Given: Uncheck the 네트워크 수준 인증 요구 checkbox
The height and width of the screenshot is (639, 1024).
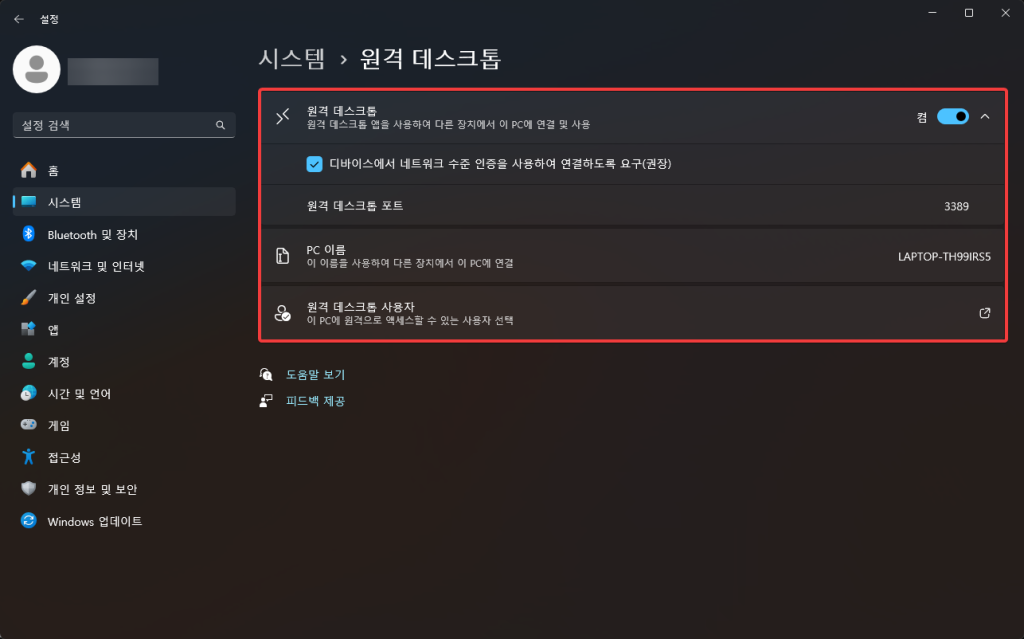Looking at the screenshot, I should coord(314,164).
